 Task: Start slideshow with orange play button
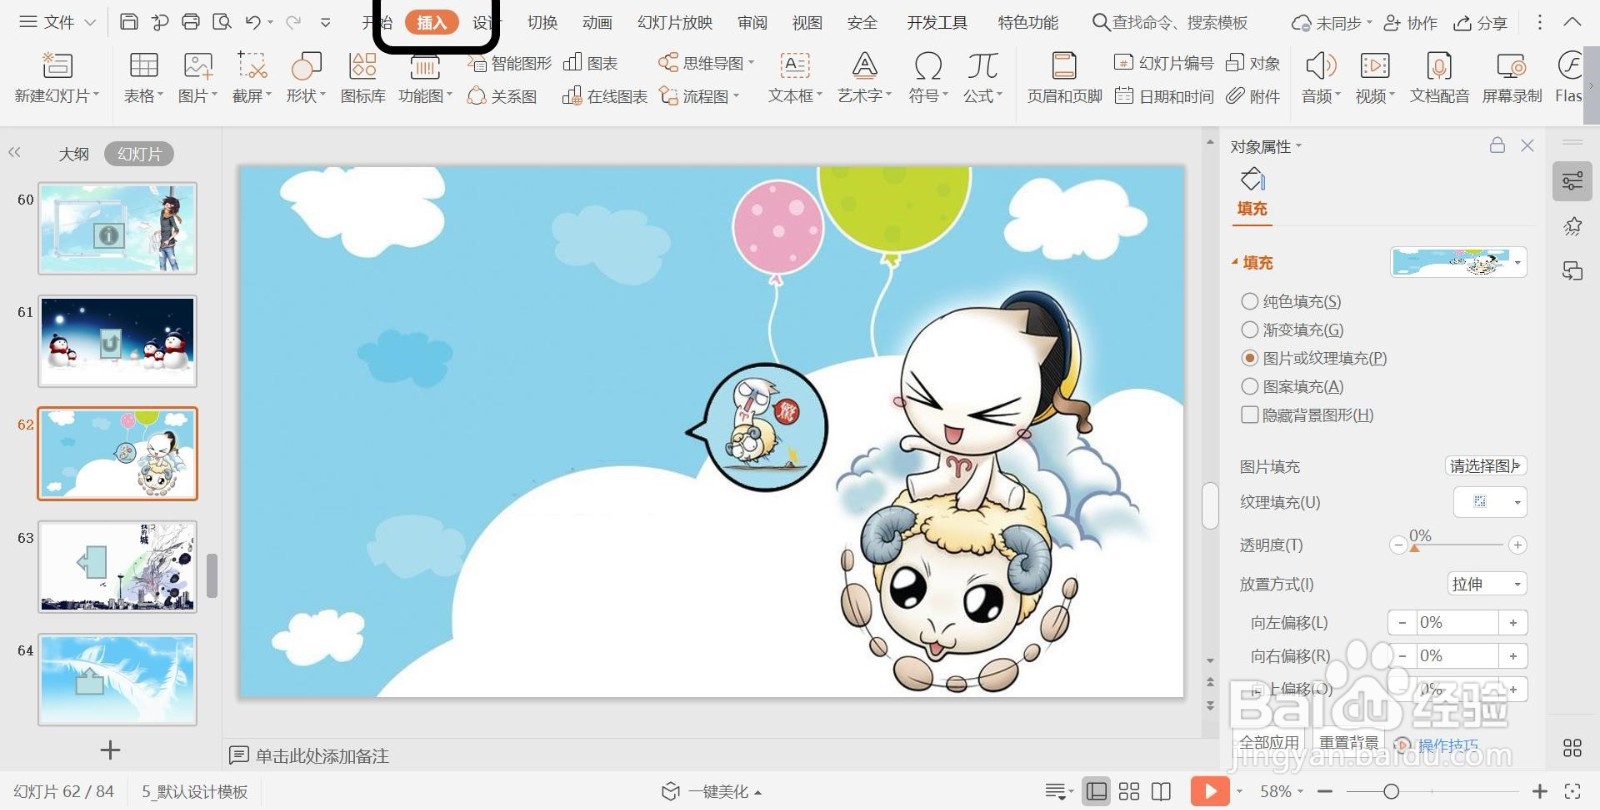[1210, 791]
